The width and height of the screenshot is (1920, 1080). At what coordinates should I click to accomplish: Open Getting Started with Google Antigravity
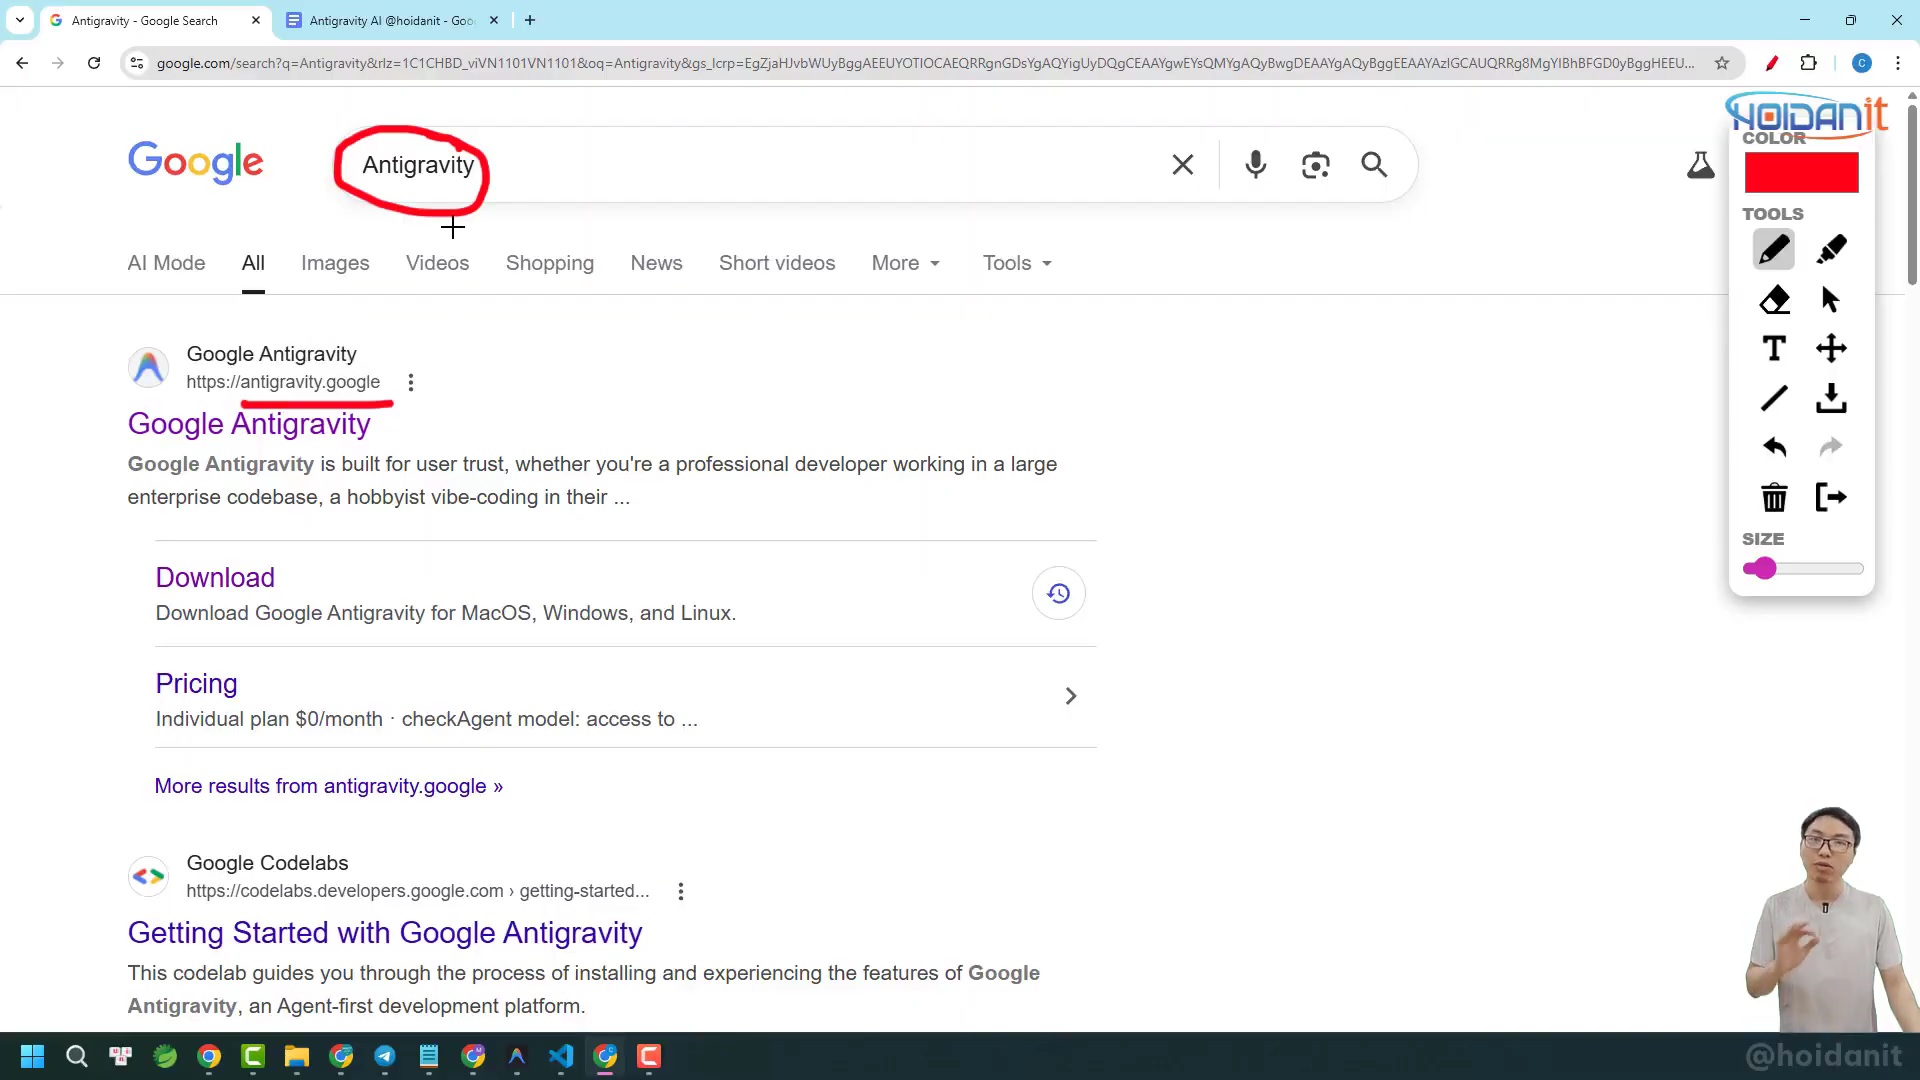385,933
